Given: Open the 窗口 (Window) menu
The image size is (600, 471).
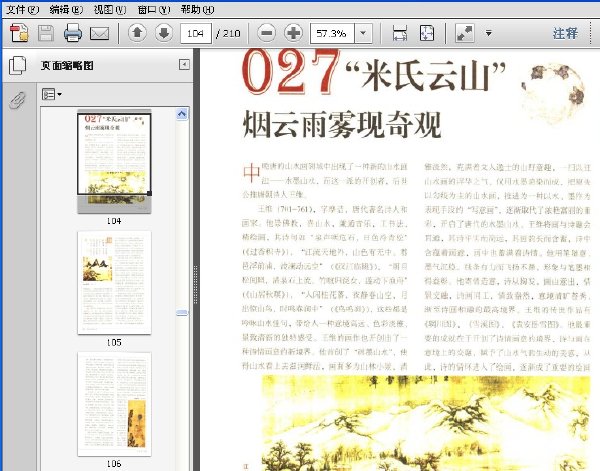Looking at the screenshot, I should click(x=154, y=9).
